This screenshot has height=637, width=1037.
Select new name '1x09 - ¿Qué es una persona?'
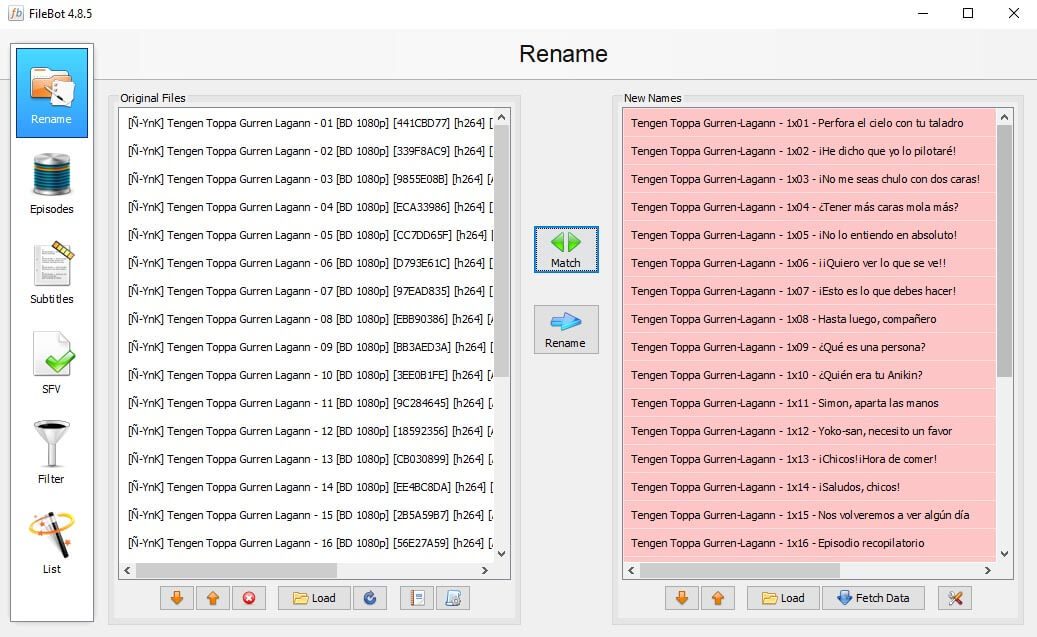809,347
